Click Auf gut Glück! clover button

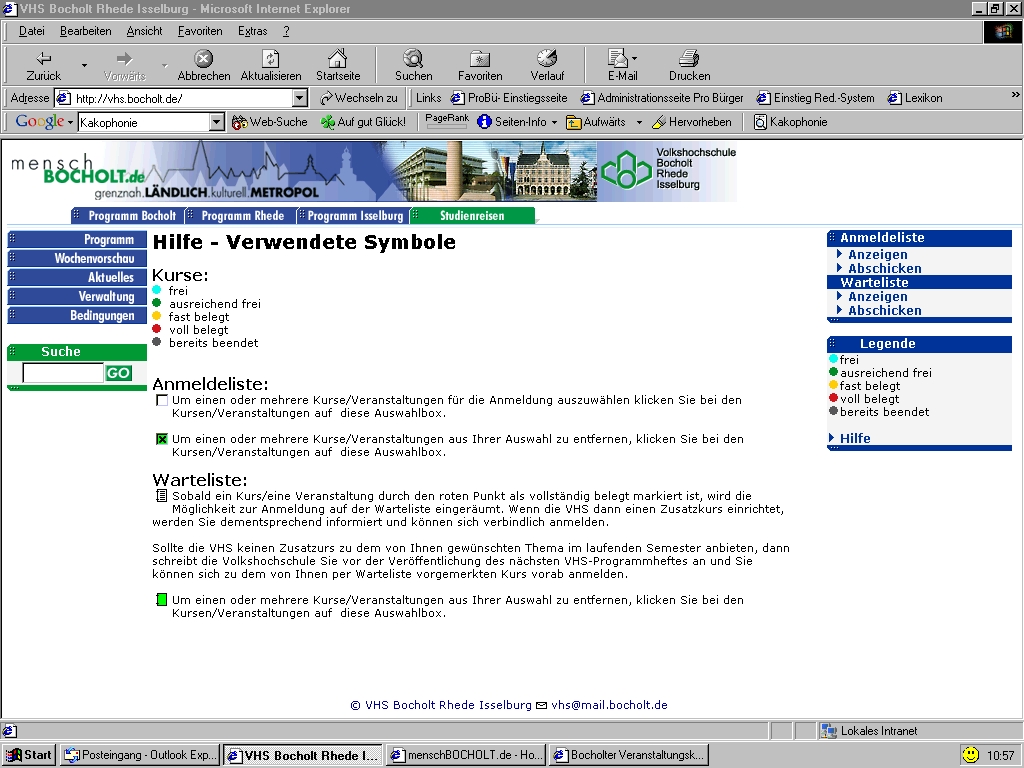click(x=363, y=122)
